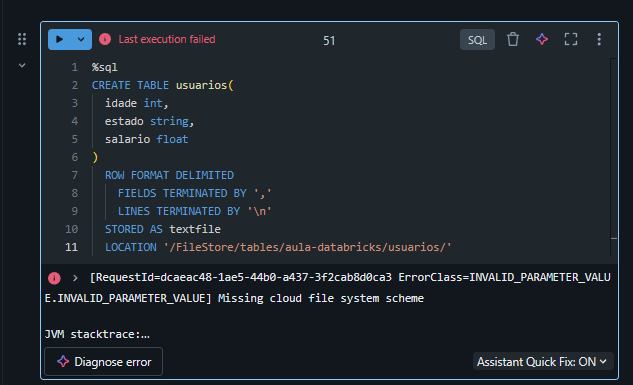The width and height of the screenshot is (633, 385).
Task: Expand error details chevron
Action: tap(75, 278)
